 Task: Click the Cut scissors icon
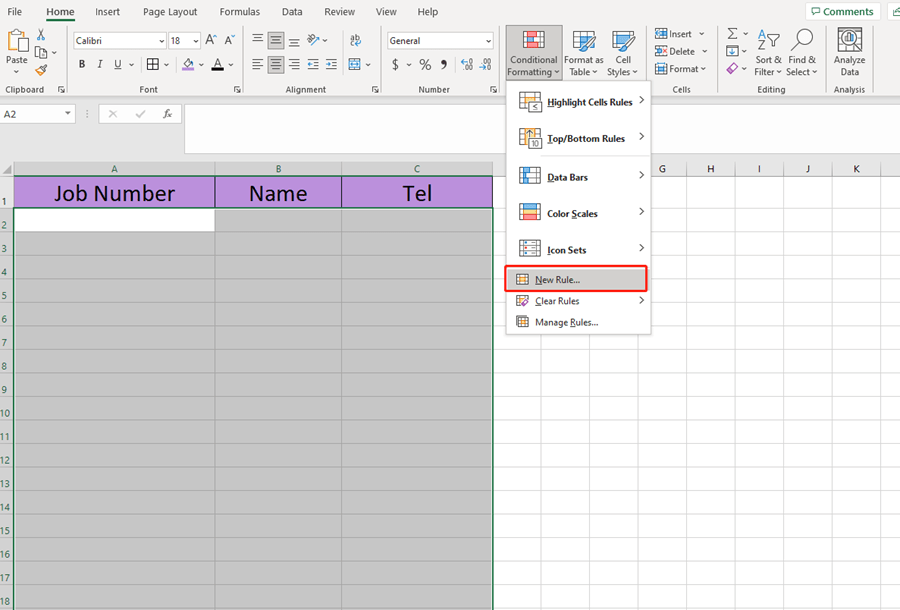(41, 36)
